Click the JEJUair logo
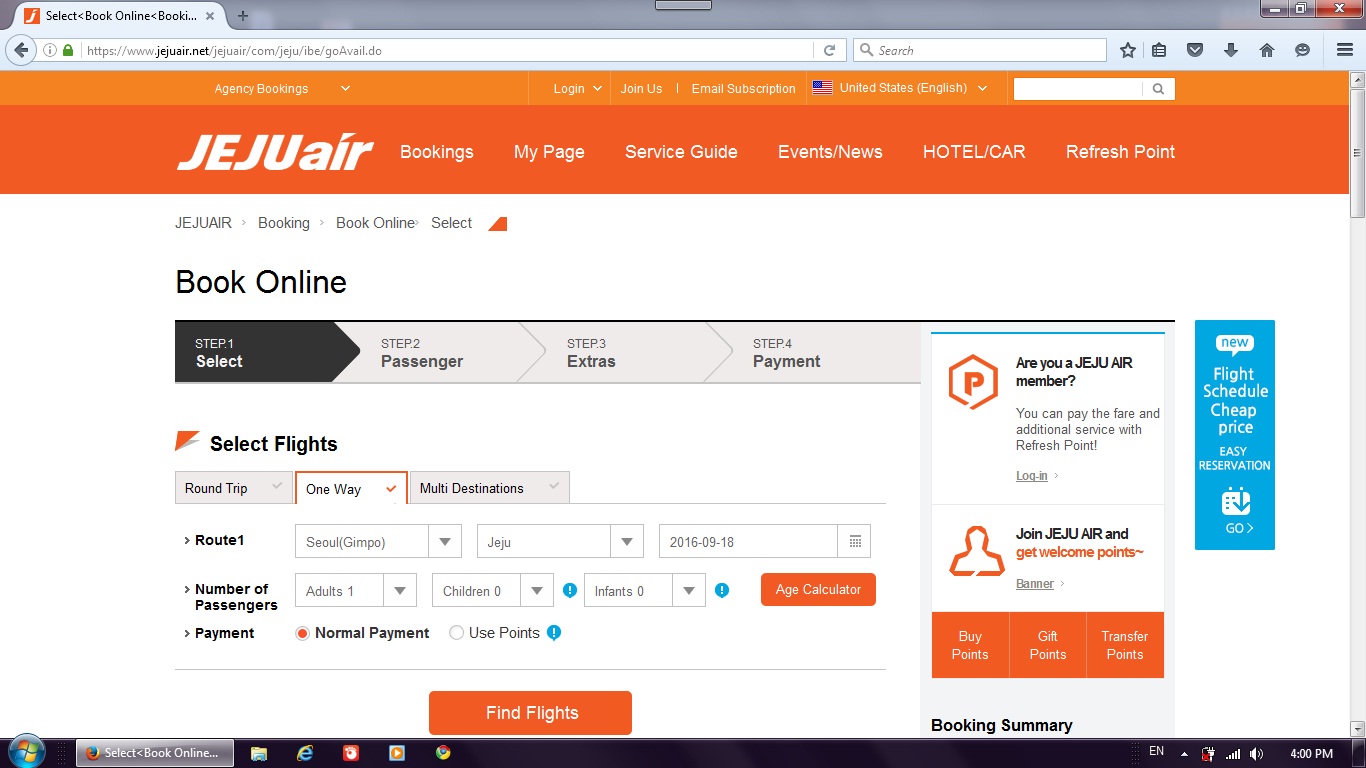Viewport: 1366px width, 768px height. click(275, 152)
